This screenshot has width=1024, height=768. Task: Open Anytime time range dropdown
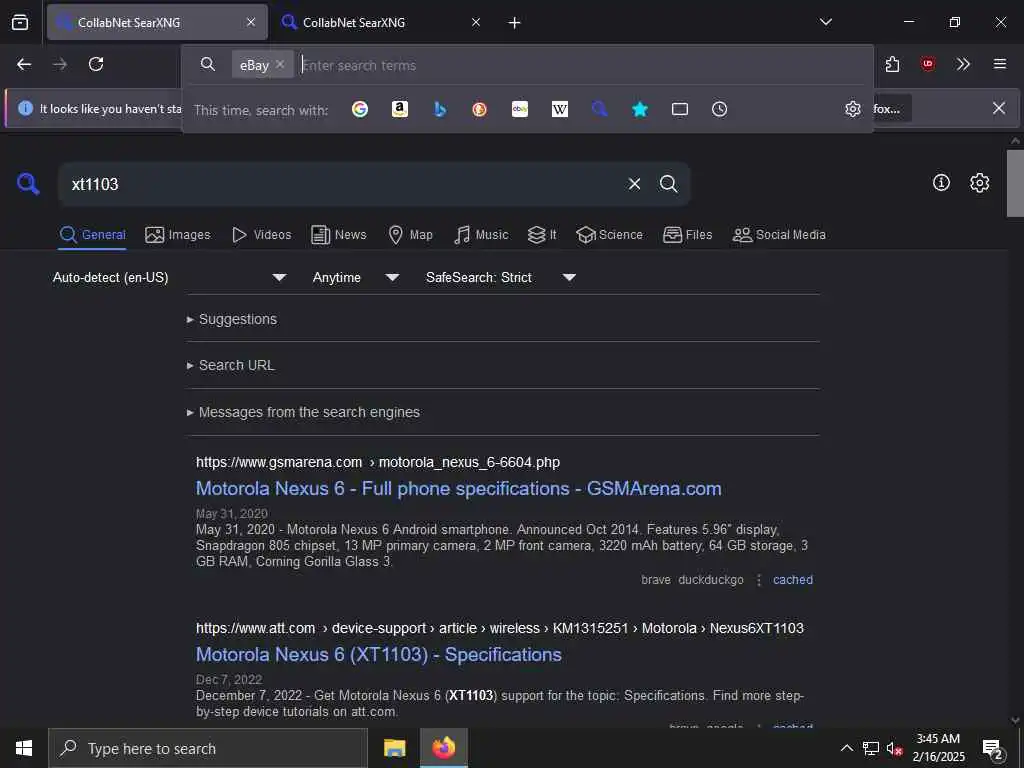(356, 278)
